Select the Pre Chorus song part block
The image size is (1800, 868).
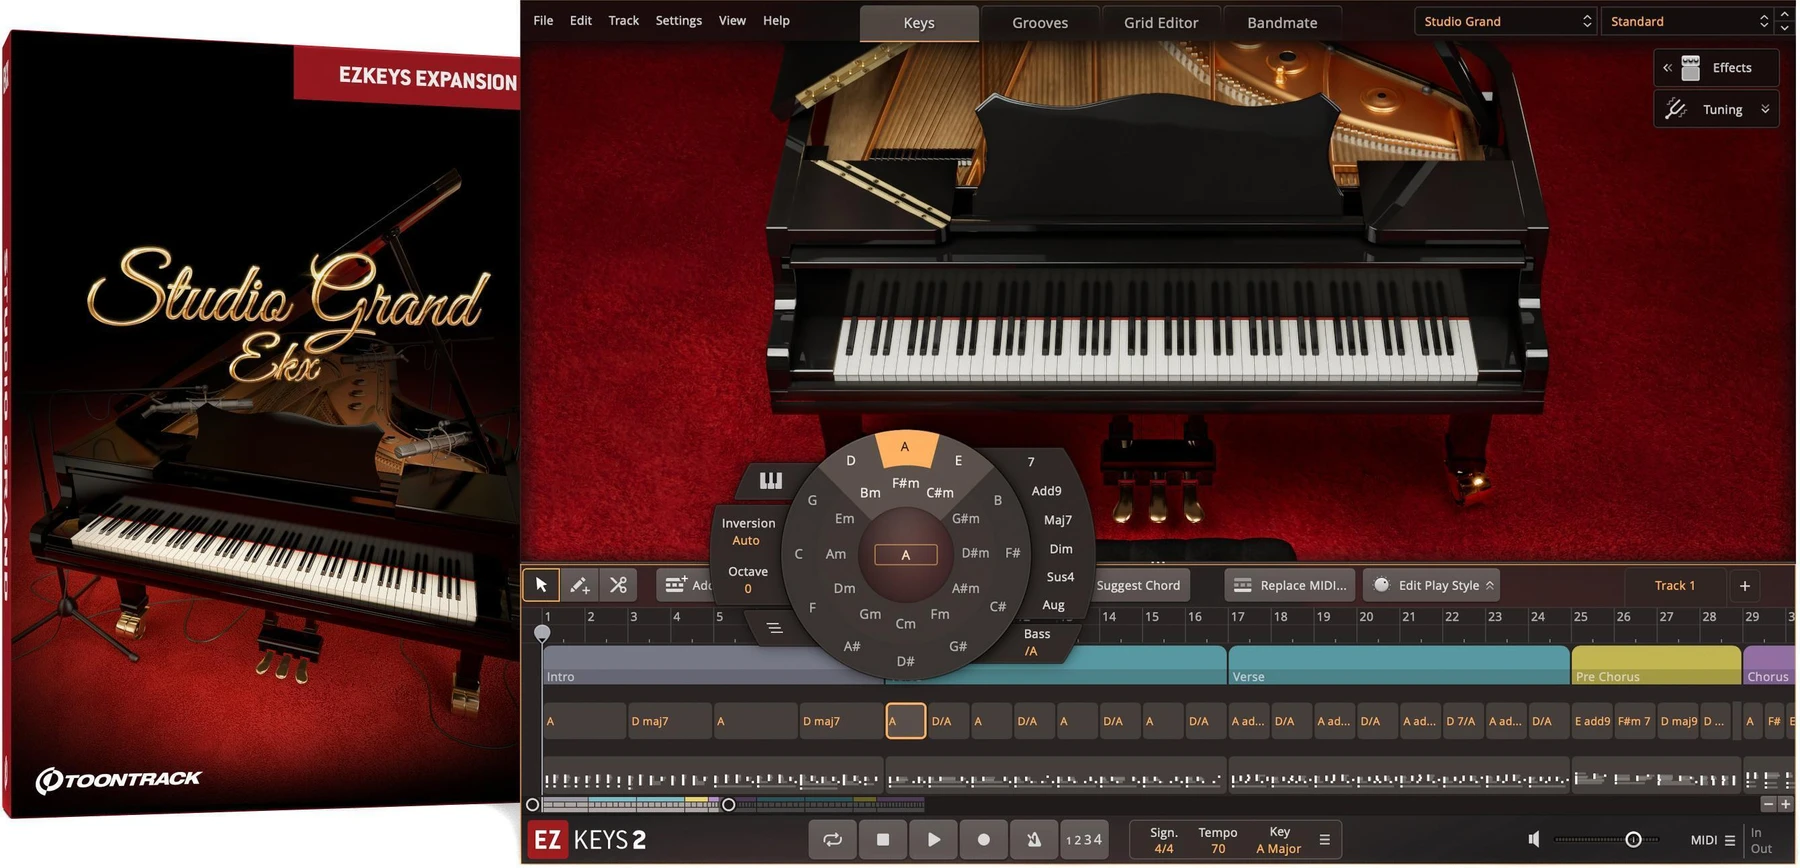[x=1657, y=665]
